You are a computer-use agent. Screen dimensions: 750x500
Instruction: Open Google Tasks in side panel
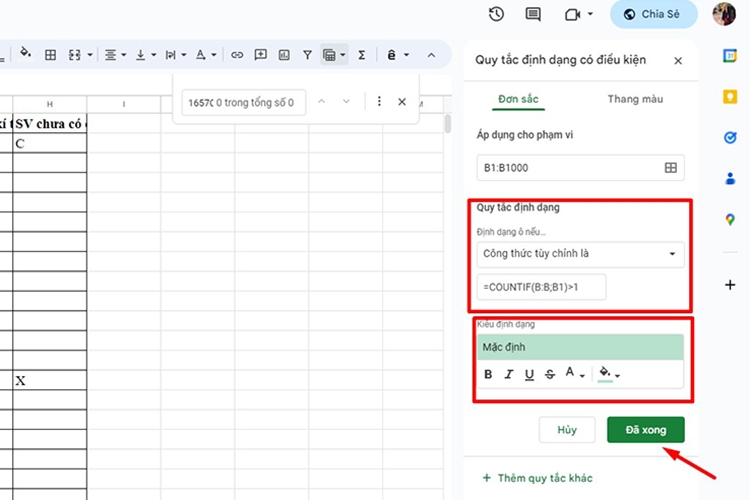click(730, 138)
